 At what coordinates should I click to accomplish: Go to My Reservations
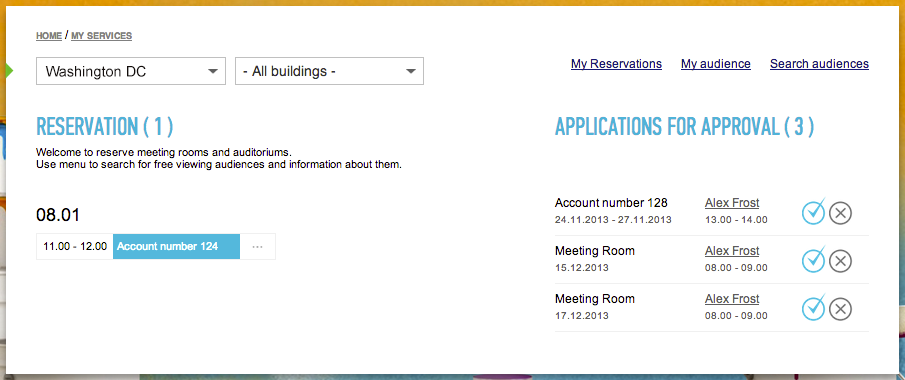[x=616, y=64]
